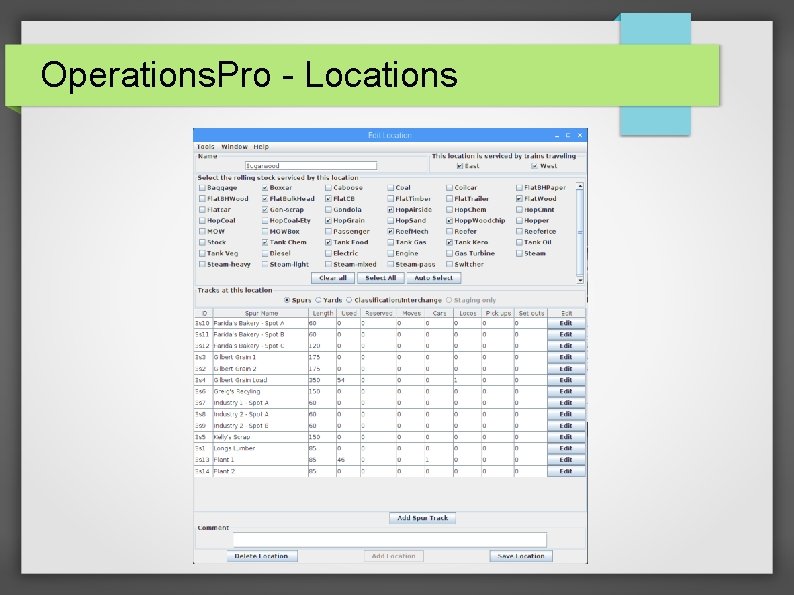Uncheck the Tank Kero checkbox
This screenshot has height=595, width=794.
[x=449, y=243]
